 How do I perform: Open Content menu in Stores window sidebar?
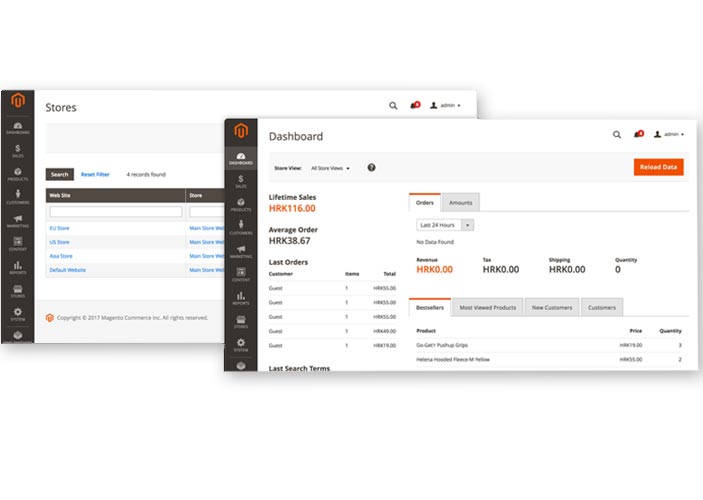pyautogui.click(x=18, y=244)
